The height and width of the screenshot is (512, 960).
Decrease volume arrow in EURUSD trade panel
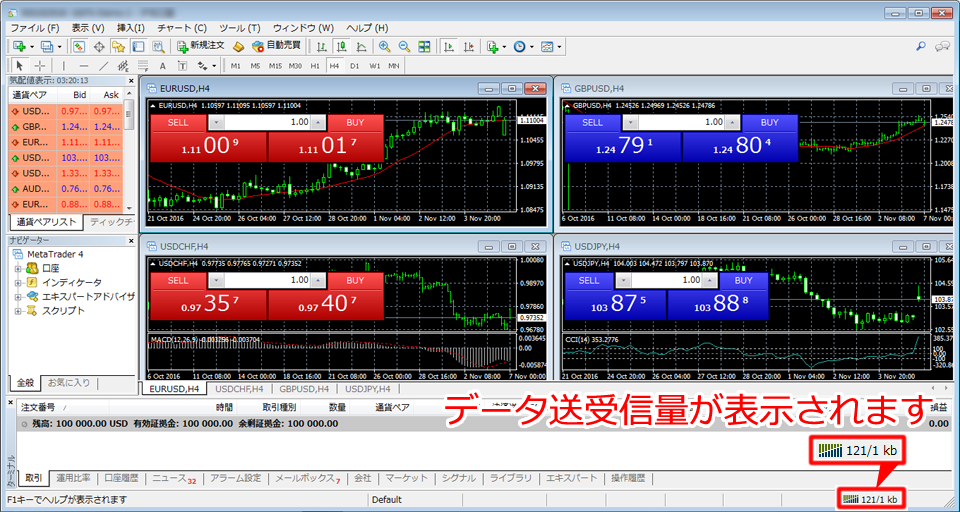[216, 122]
